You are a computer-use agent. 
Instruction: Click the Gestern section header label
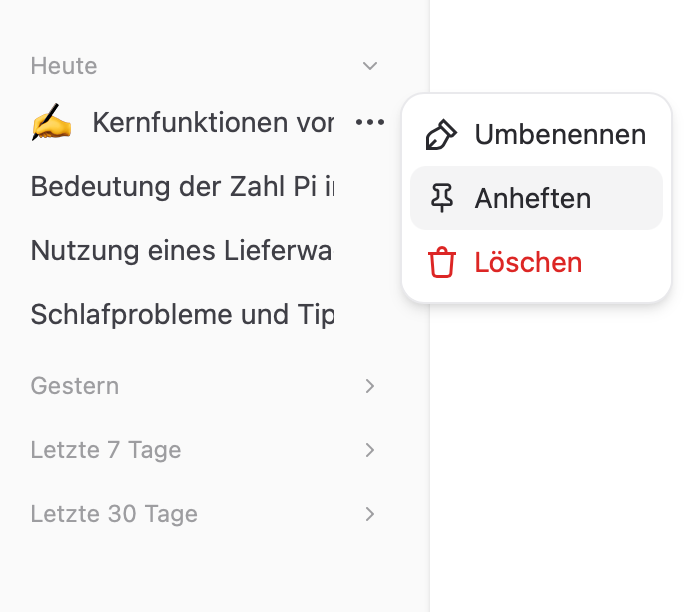pos(75,385)
